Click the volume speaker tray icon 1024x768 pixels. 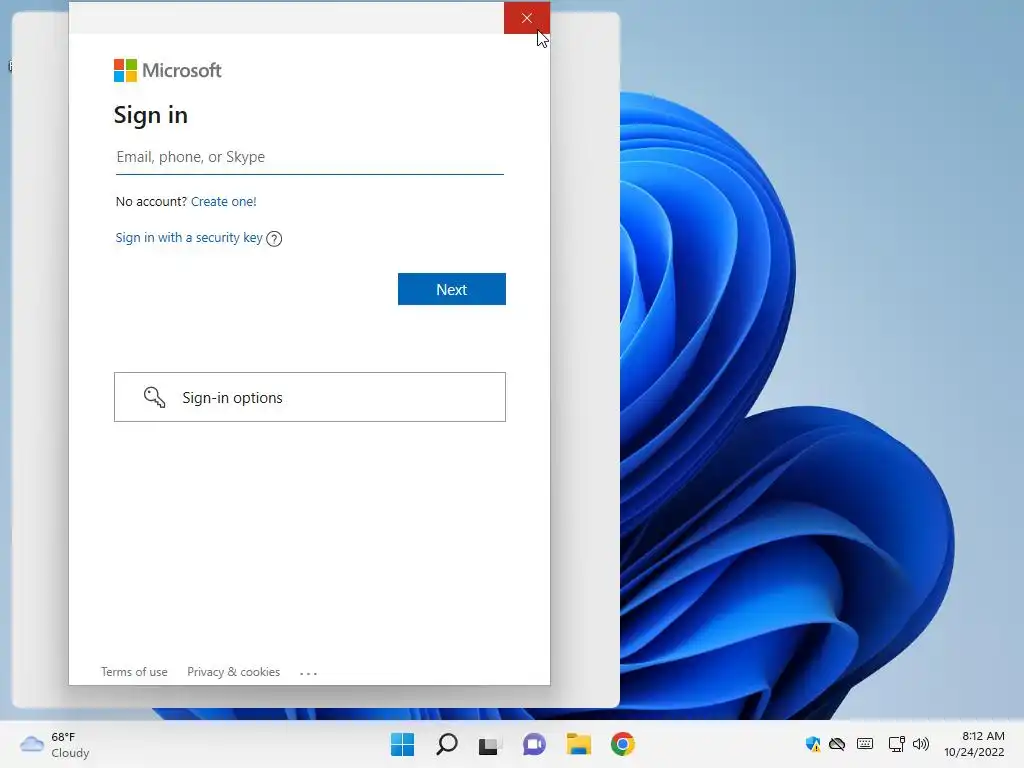click(x=921, y=744)
